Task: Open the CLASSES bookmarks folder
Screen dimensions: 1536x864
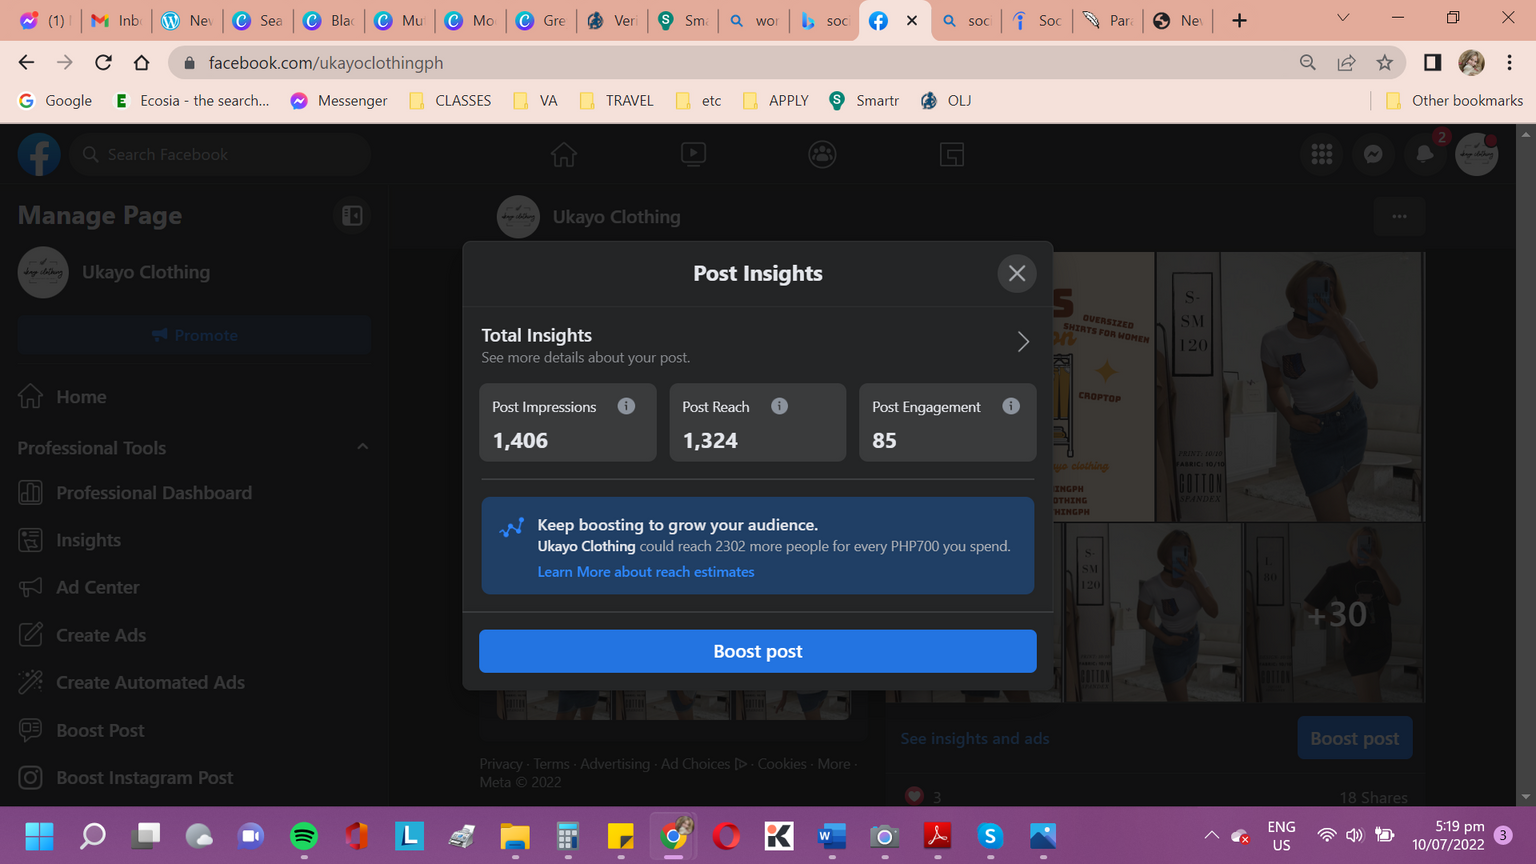Action: (450, 100)
